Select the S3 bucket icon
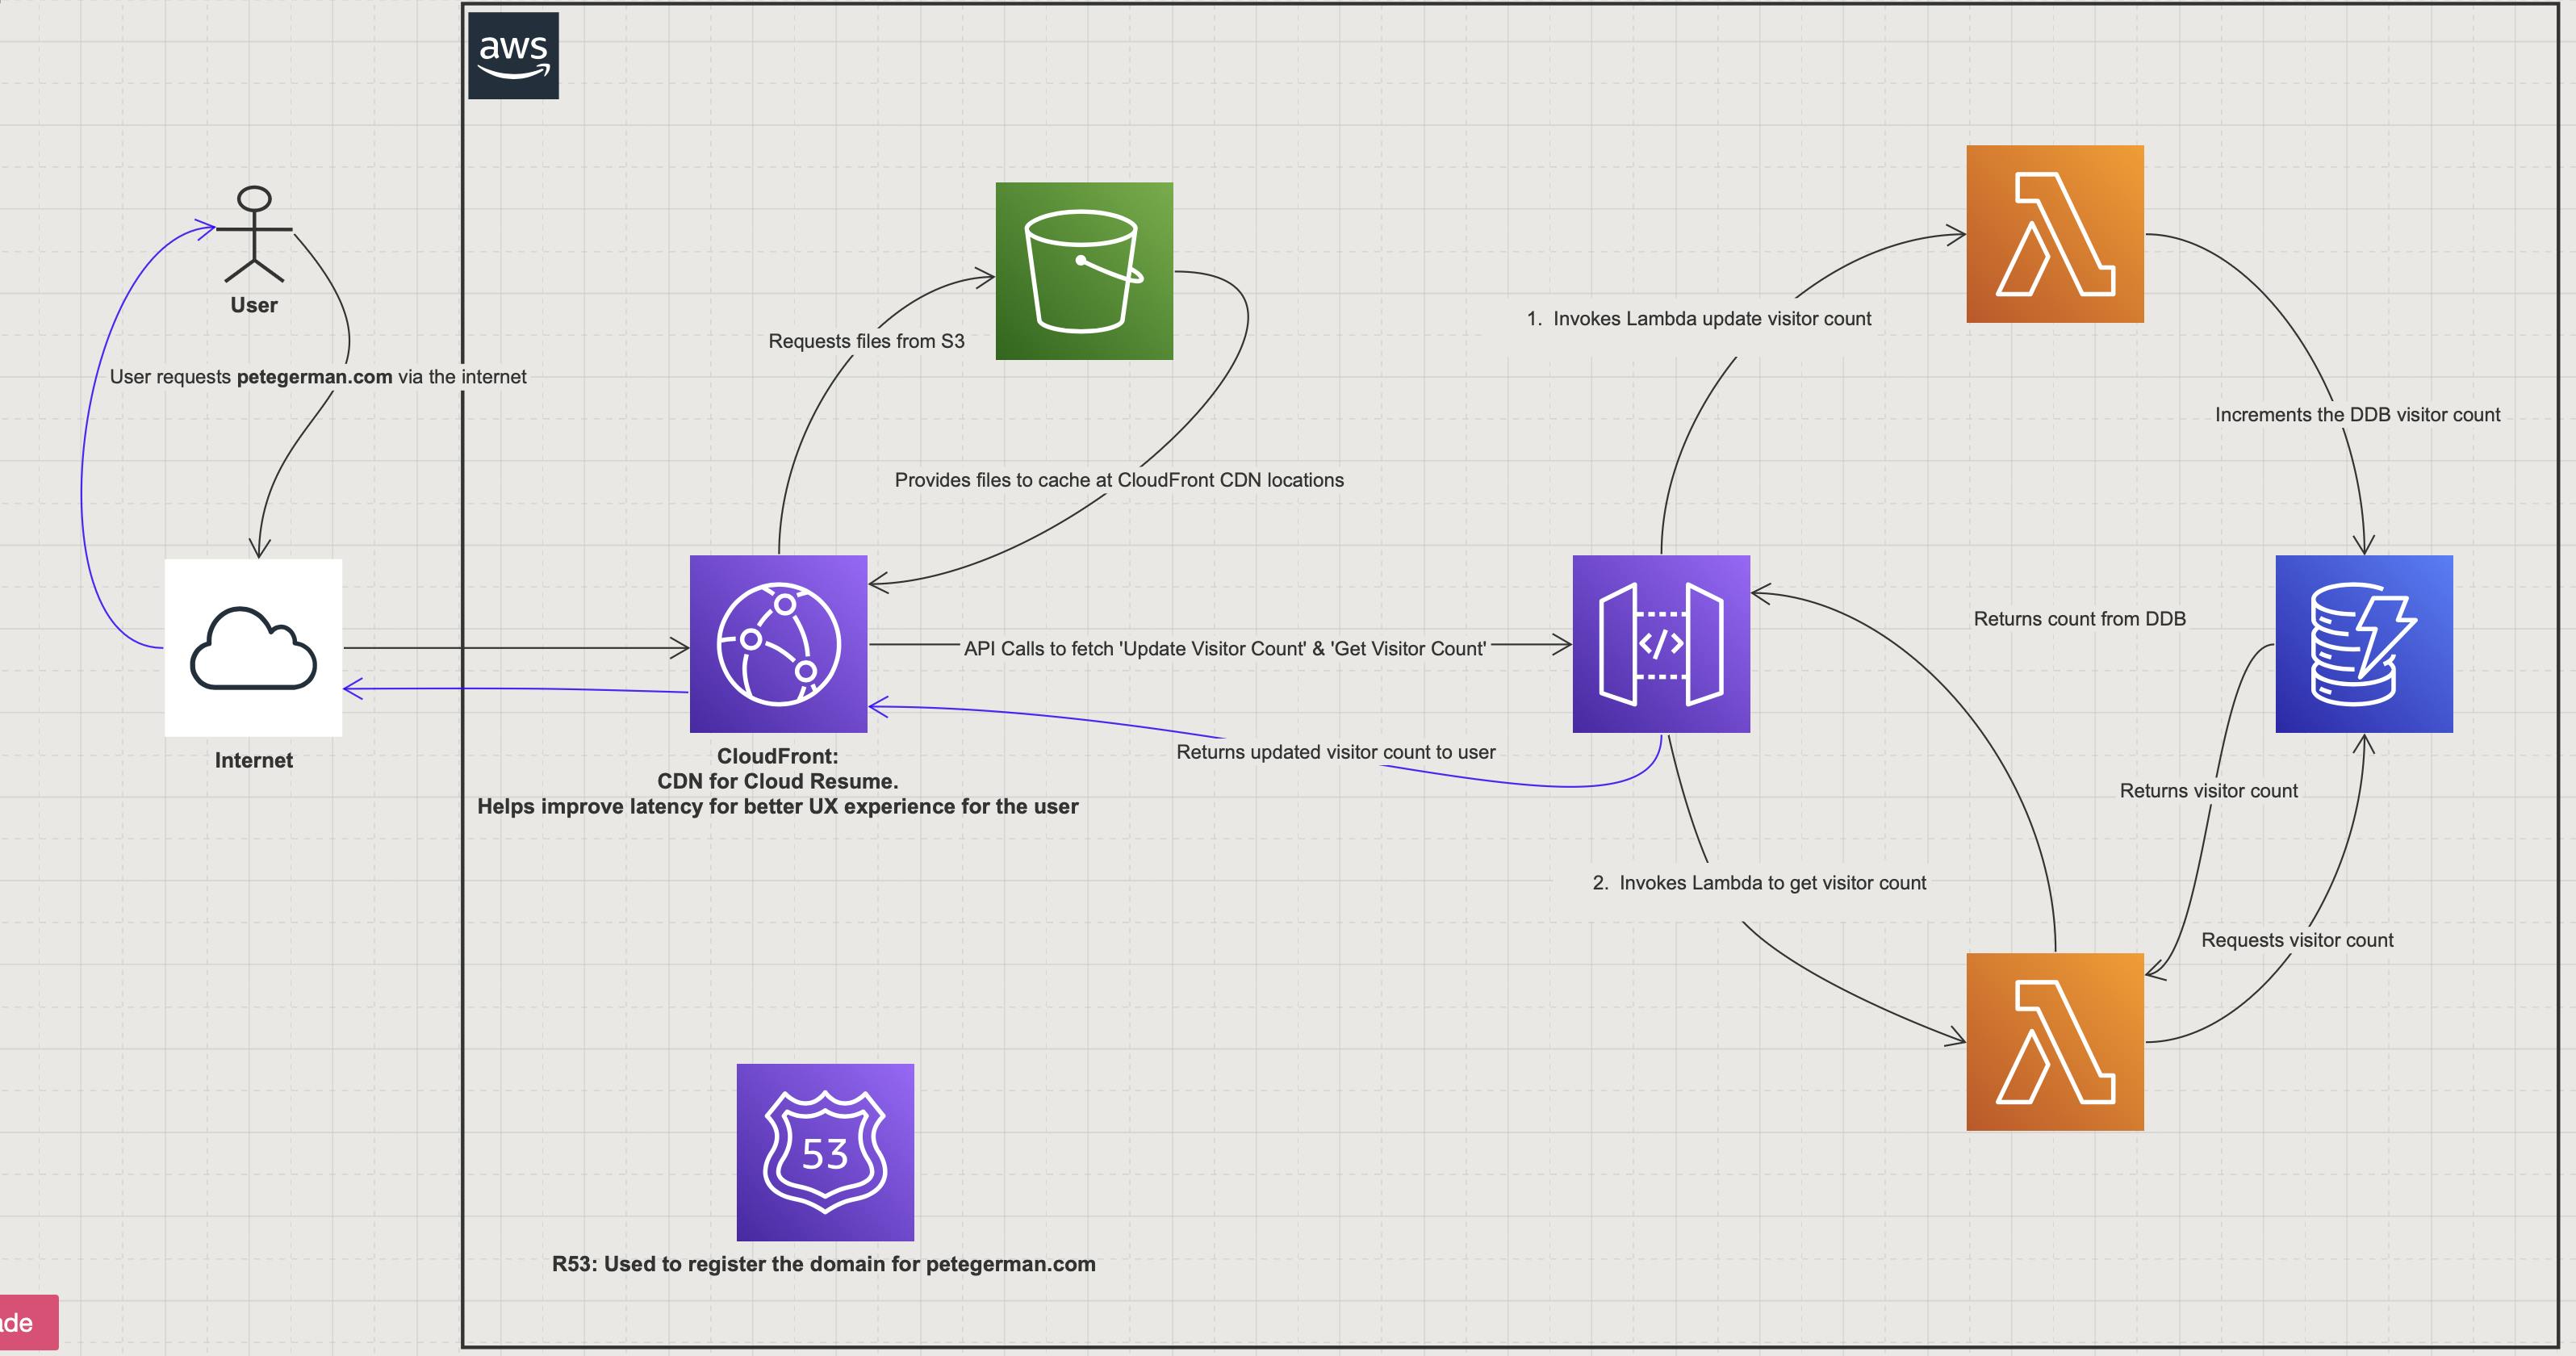 pyautogui.click(x=1084, y=271)
